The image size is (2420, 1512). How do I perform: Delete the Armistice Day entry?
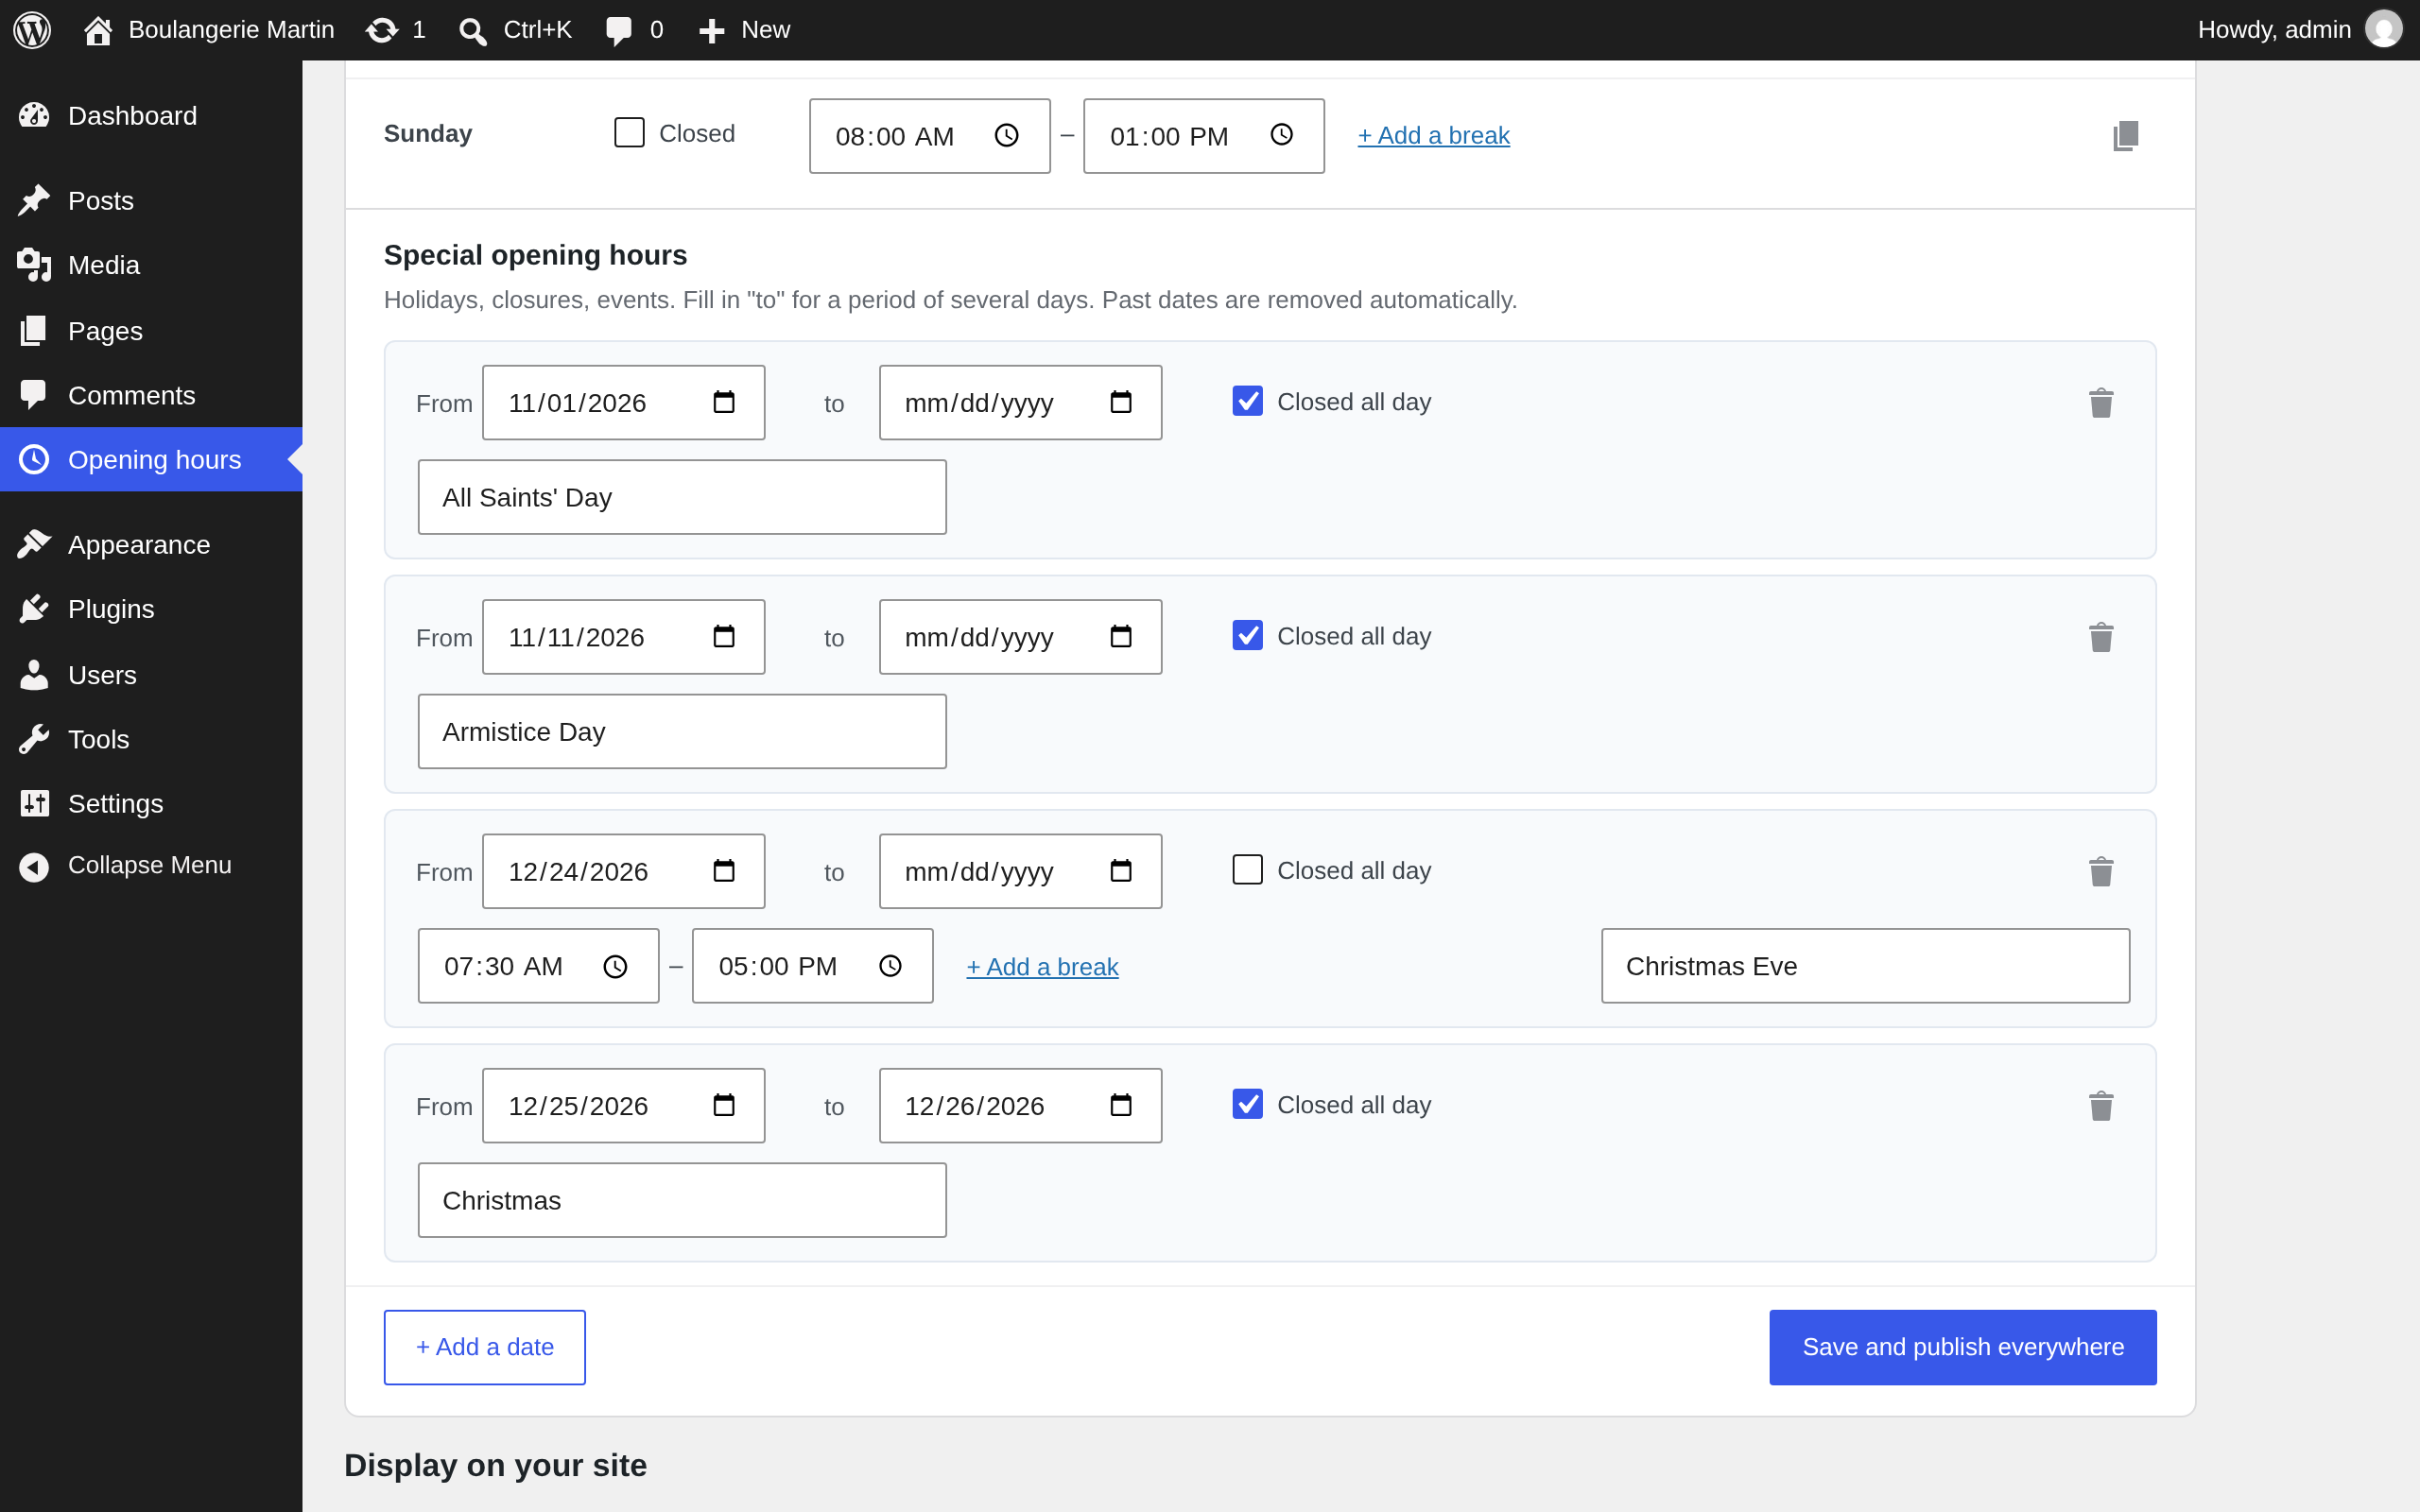pyautogui.click(x=2101, y=637)
